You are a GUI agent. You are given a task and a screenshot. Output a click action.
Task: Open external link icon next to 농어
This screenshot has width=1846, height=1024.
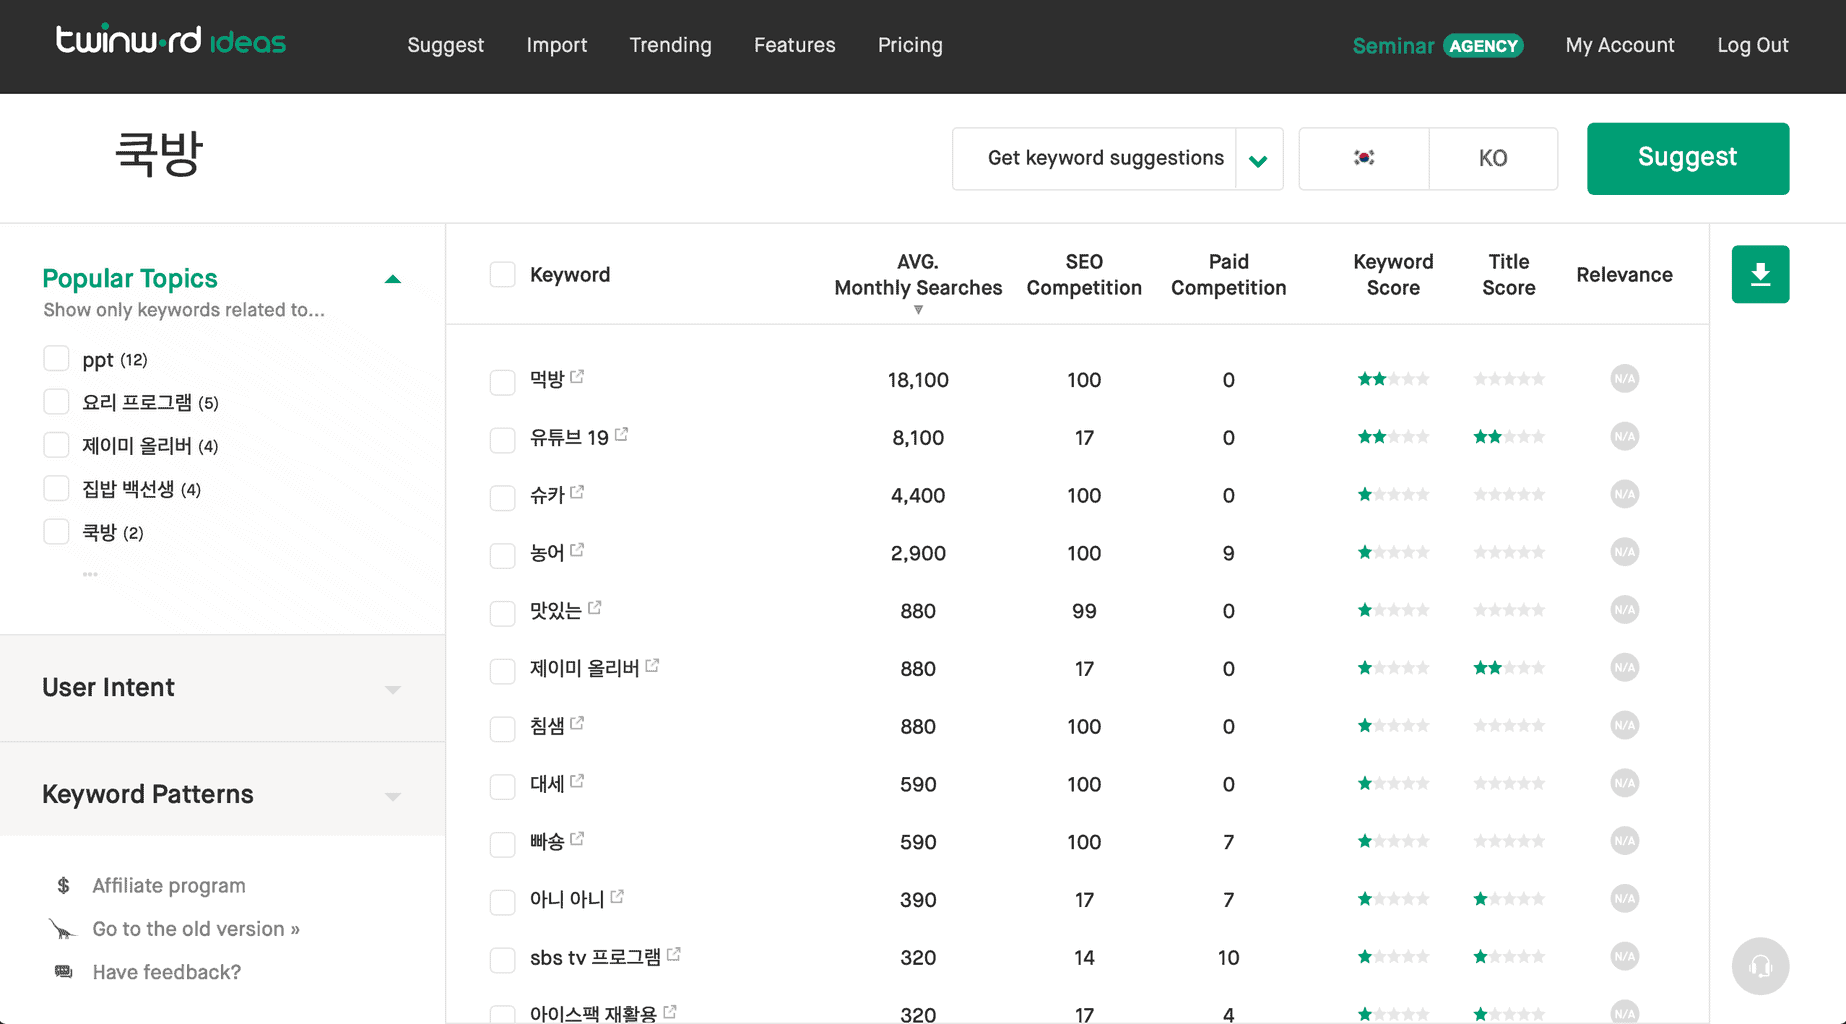click(x=577, y=550)
